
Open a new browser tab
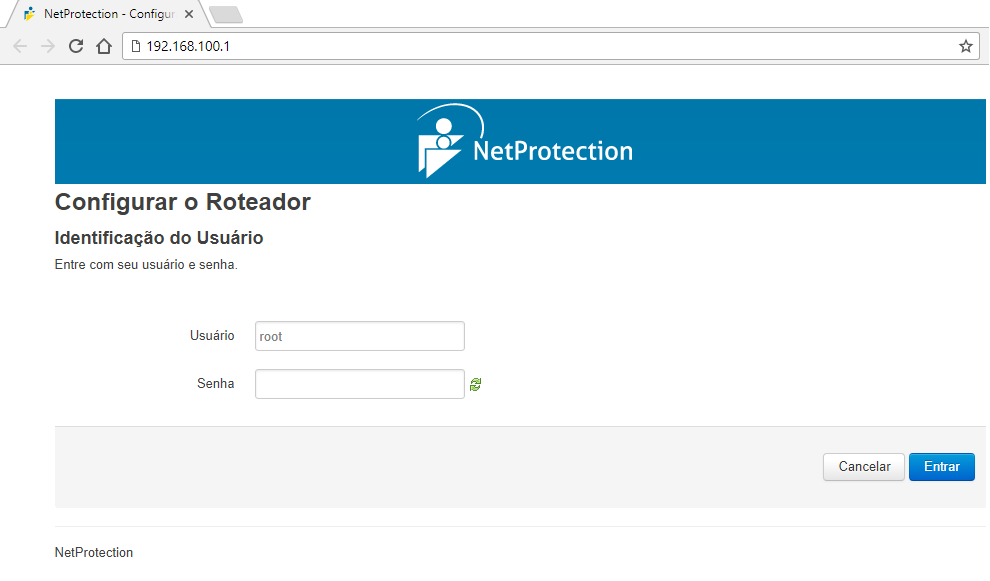click(226, 15)
